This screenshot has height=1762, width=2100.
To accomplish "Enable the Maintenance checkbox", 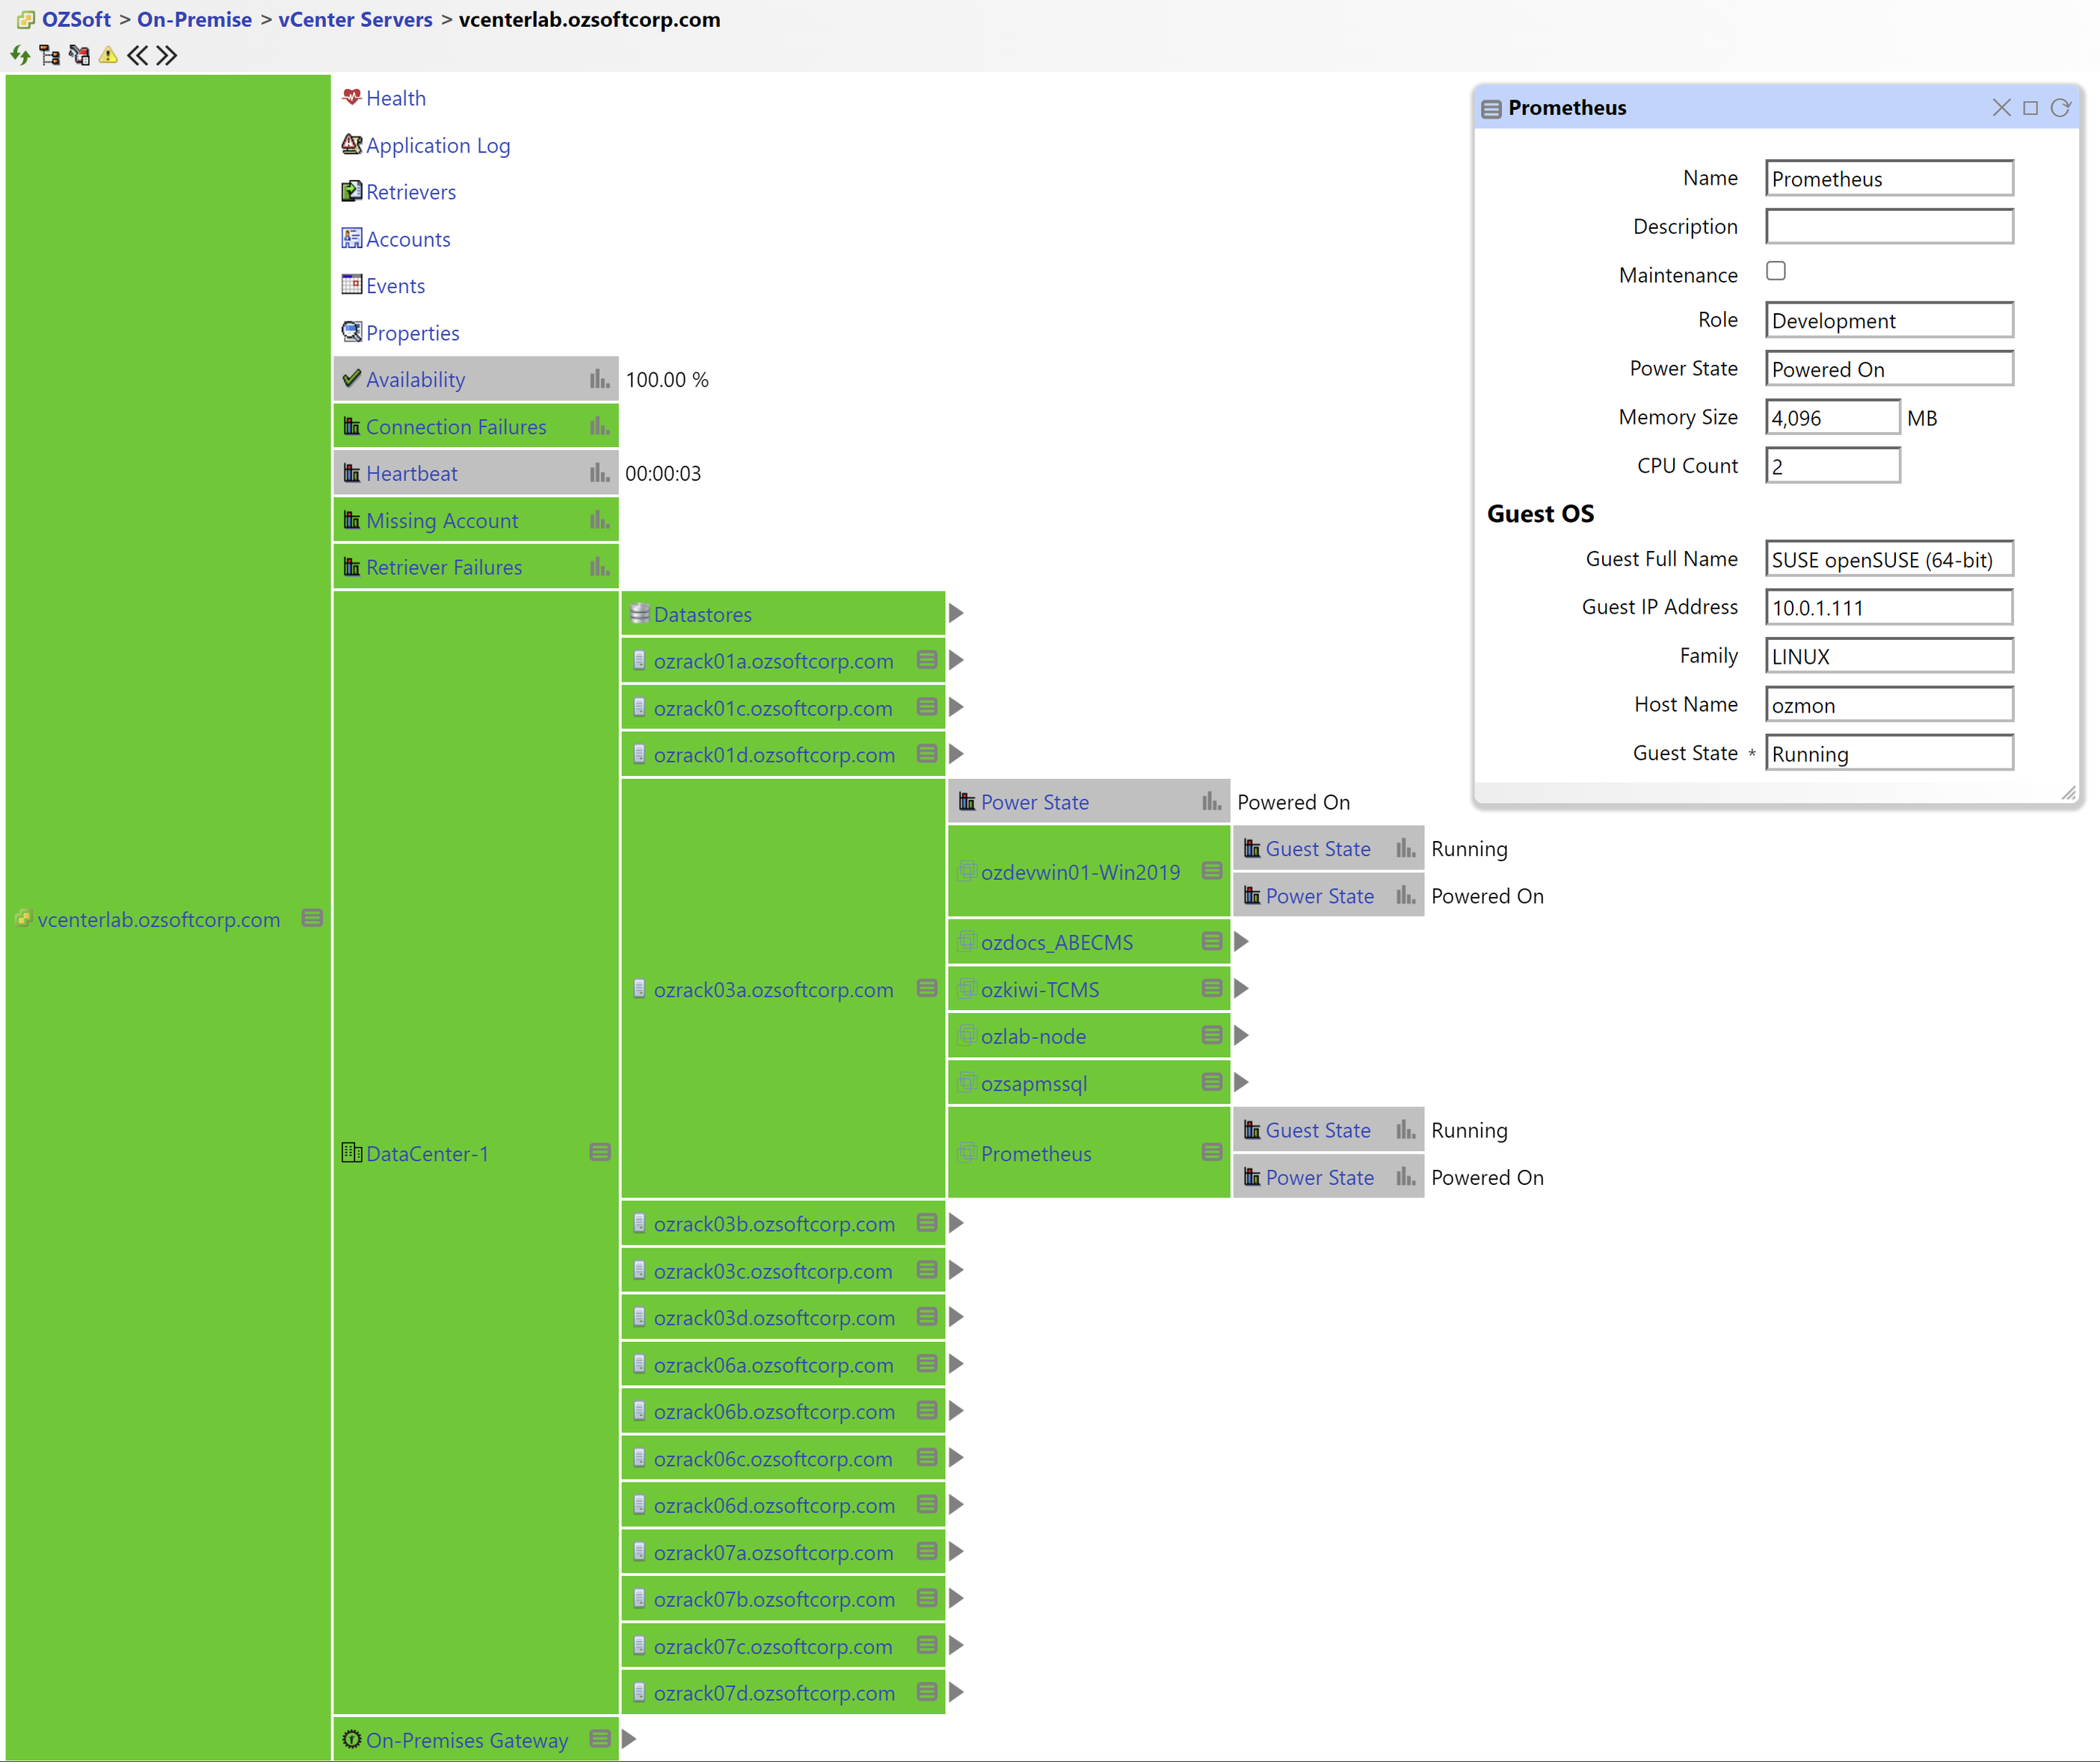I will pyautogui.click(x=1776, y=270).
